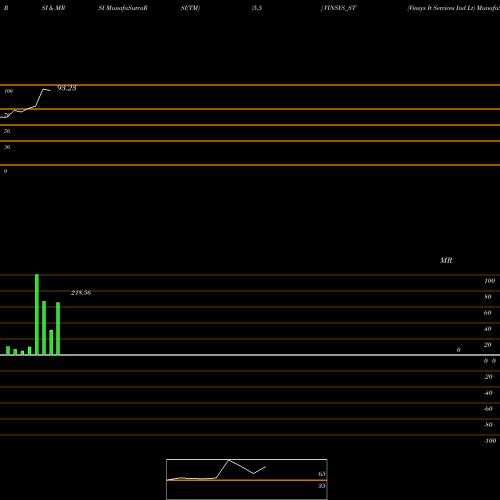Select the VINSYS_ST symbol text in title
The image size is (500, 500).
point(339,8)
